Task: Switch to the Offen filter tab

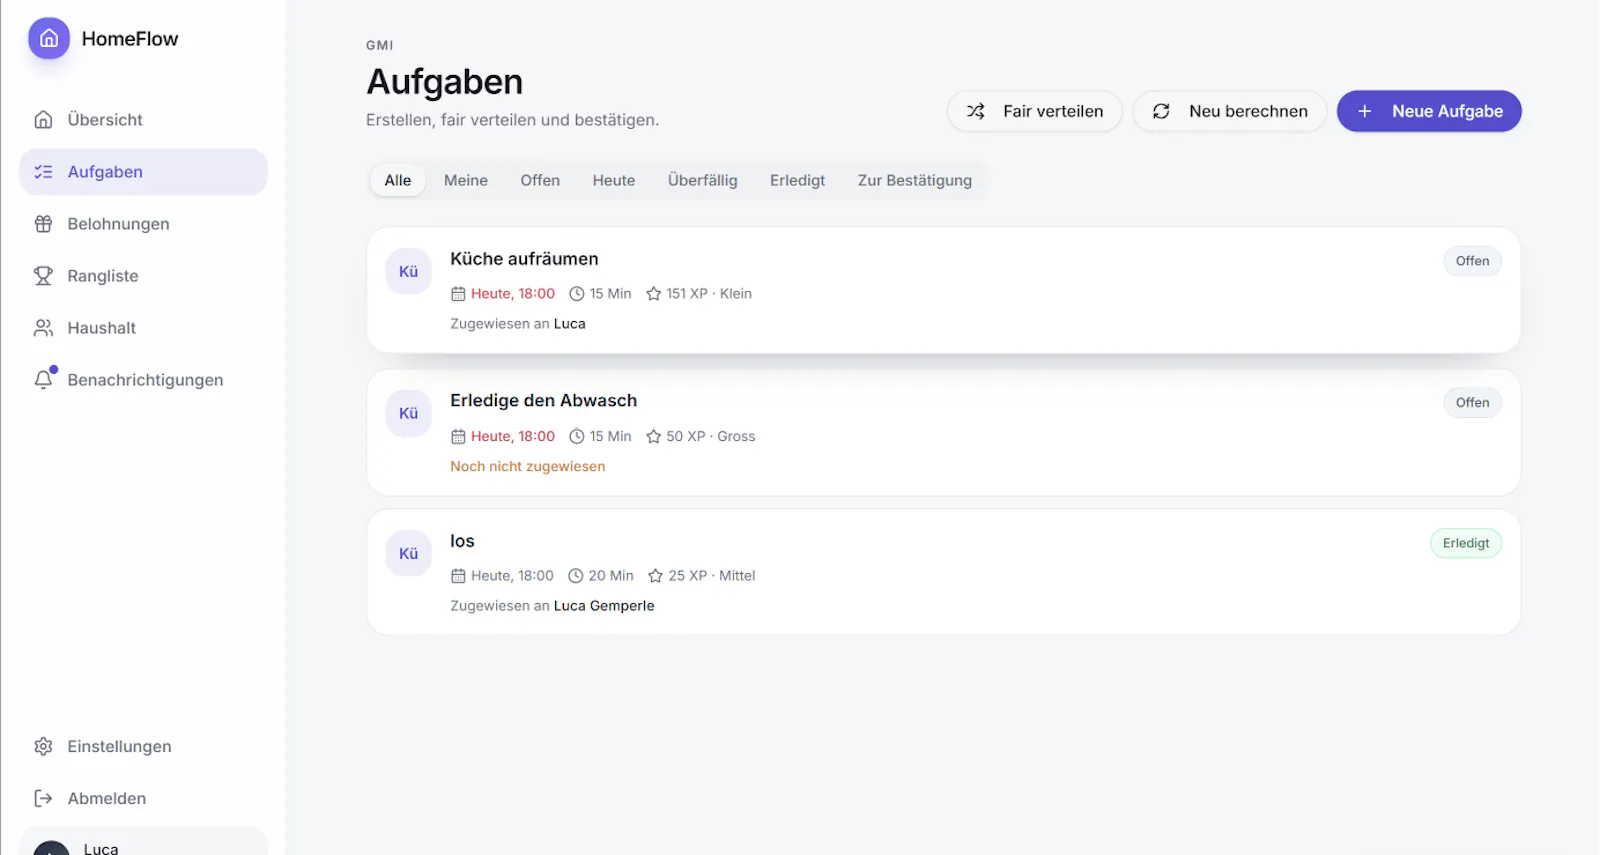Action: click(x=540, y=180)
